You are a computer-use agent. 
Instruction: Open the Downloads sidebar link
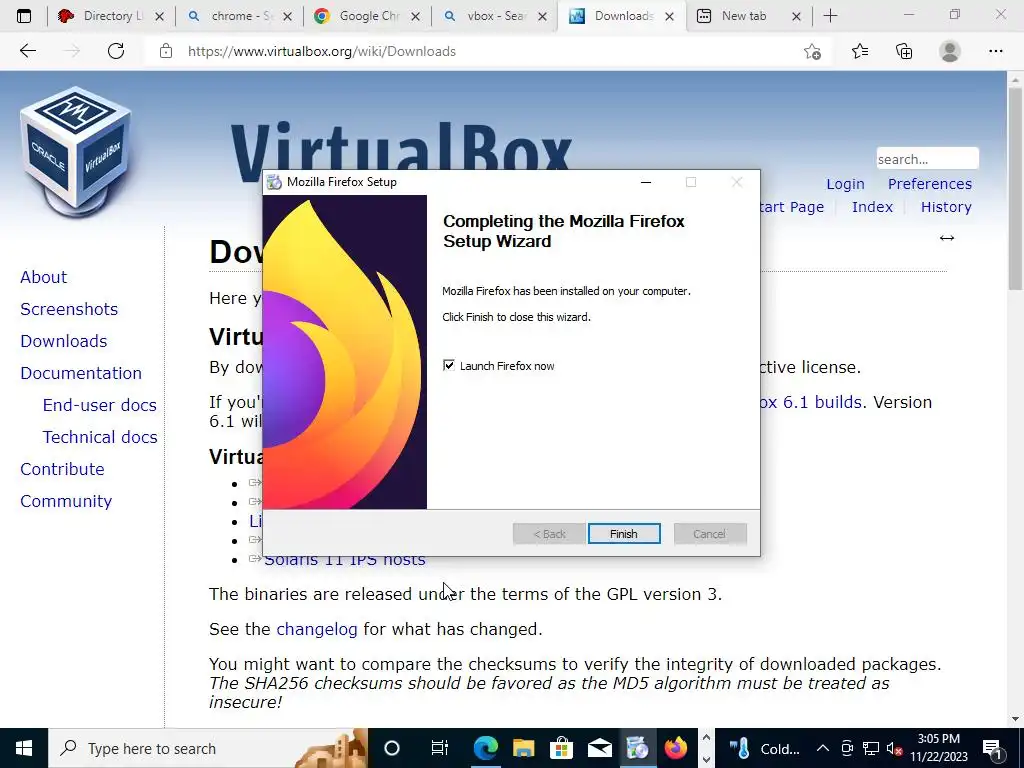click(x=63, y=341)
